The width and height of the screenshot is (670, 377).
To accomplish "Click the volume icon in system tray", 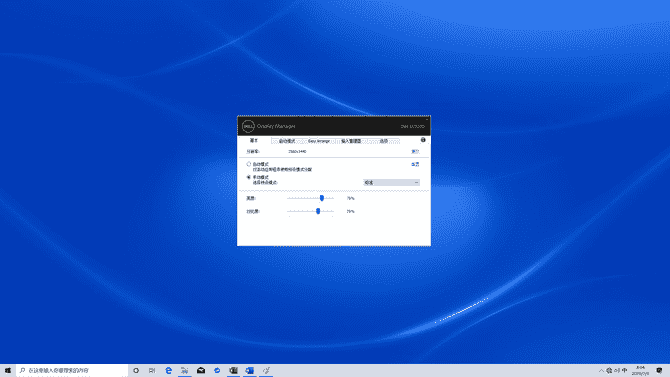I will click(617, 371).
